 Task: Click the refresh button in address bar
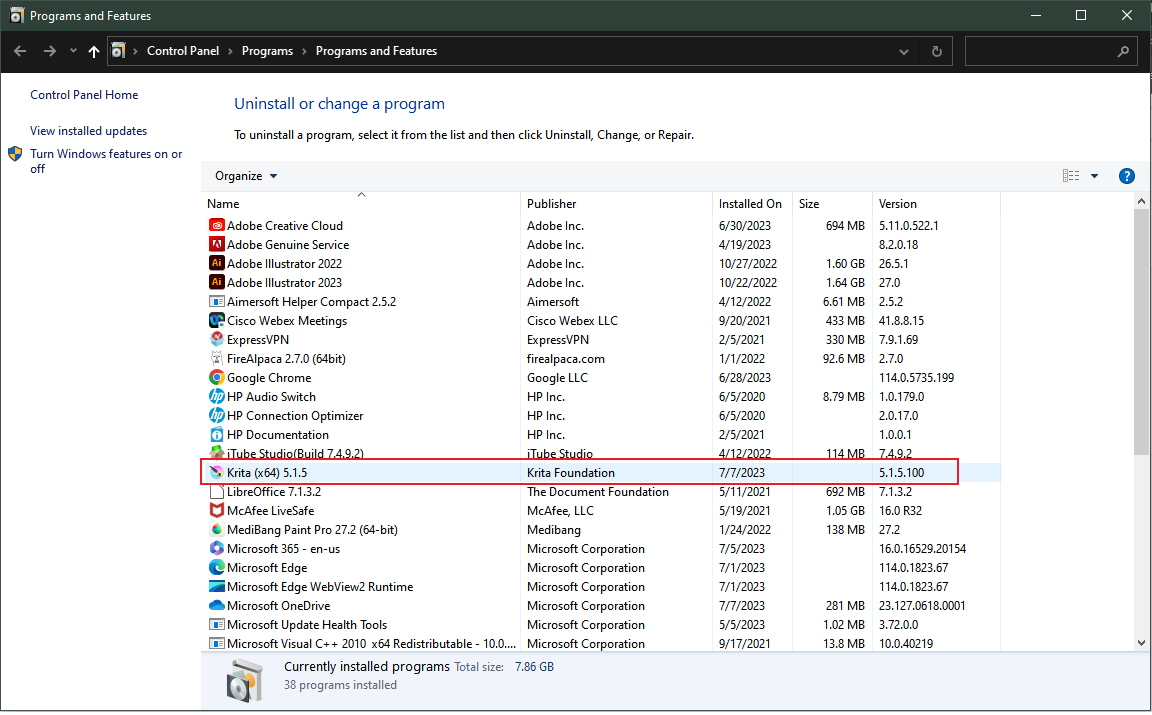coord(936,51)
